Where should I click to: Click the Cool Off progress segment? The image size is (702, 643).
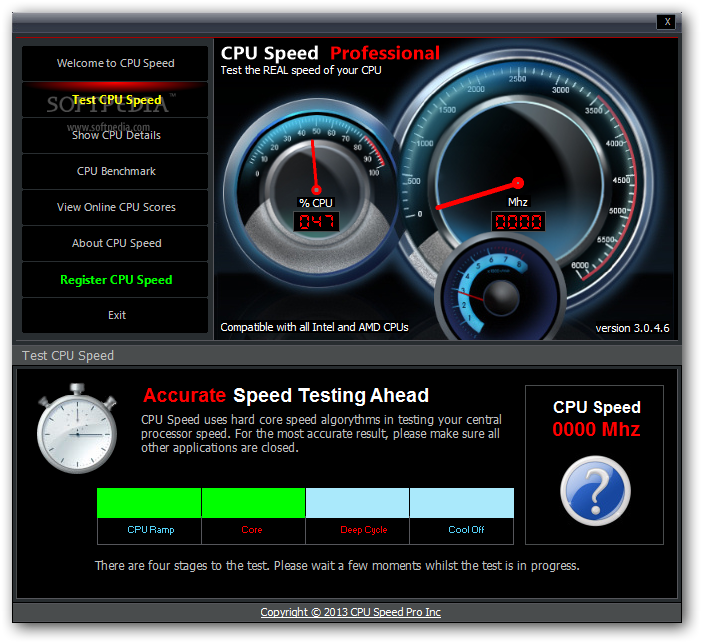pos(462,503)
